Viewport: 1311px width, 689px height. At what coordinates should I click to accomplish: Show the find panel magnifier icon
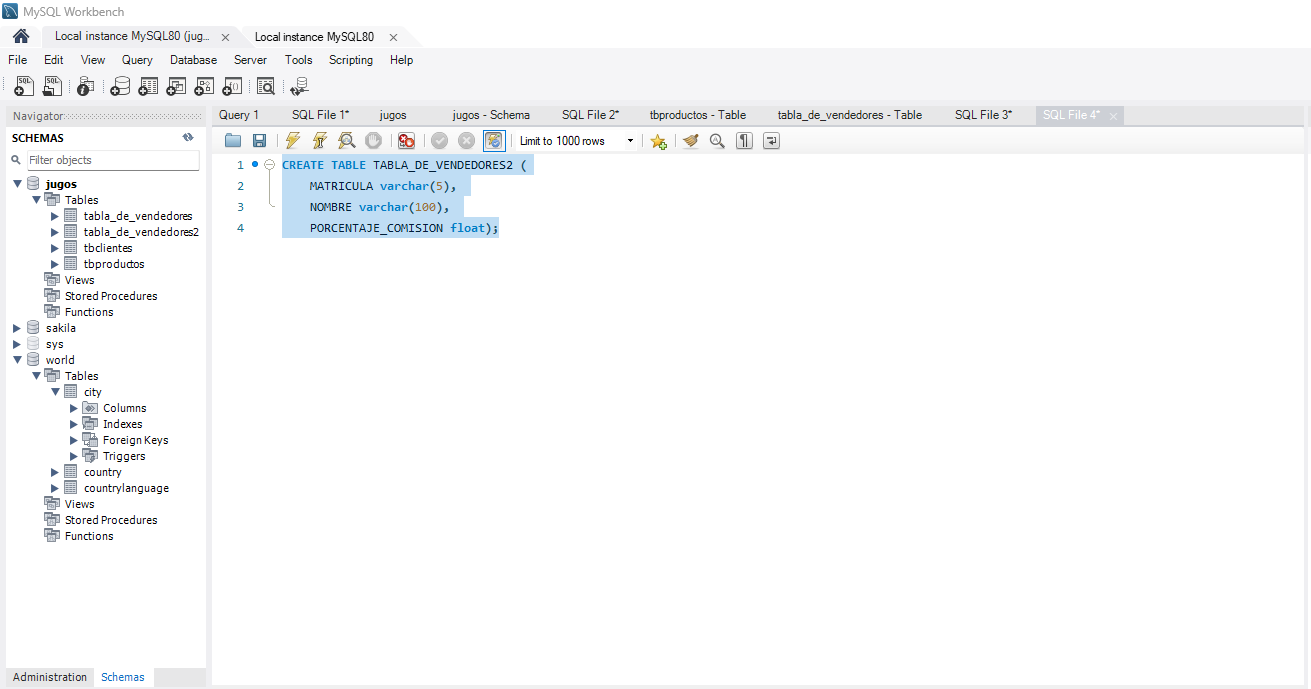[717, 141]
